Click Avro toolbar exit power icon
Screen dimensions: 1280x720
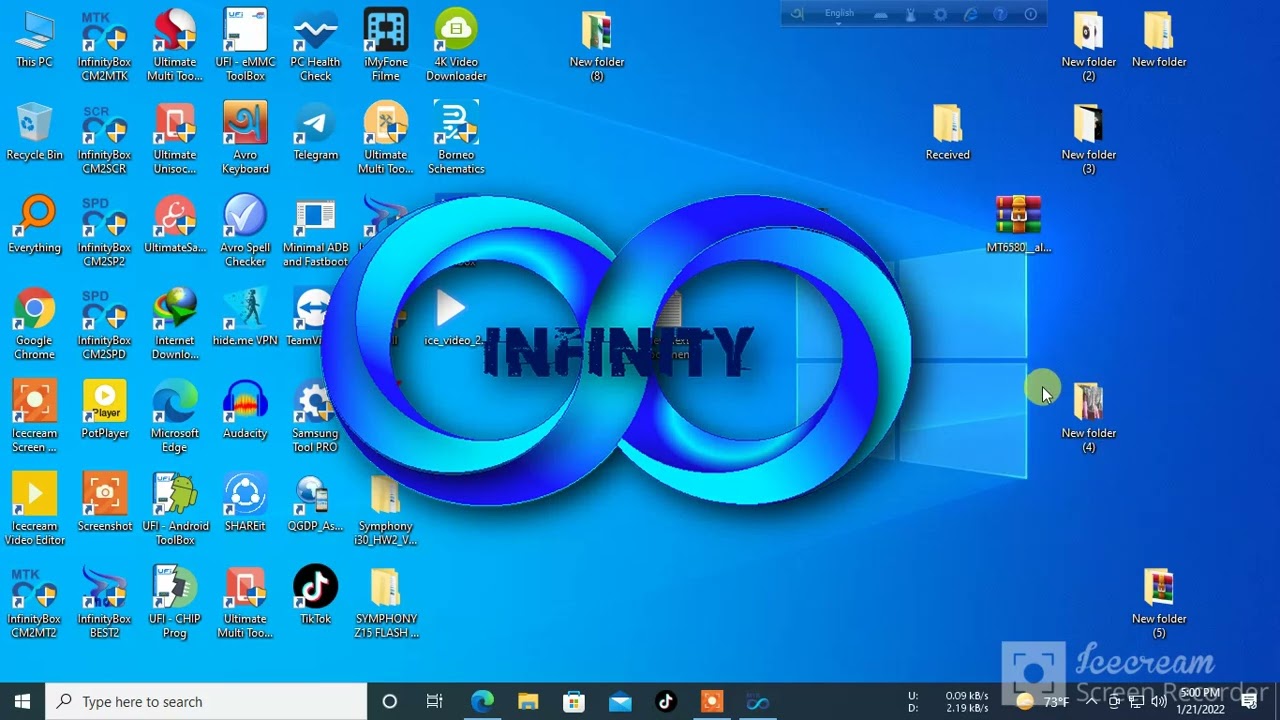point(1030,14)
